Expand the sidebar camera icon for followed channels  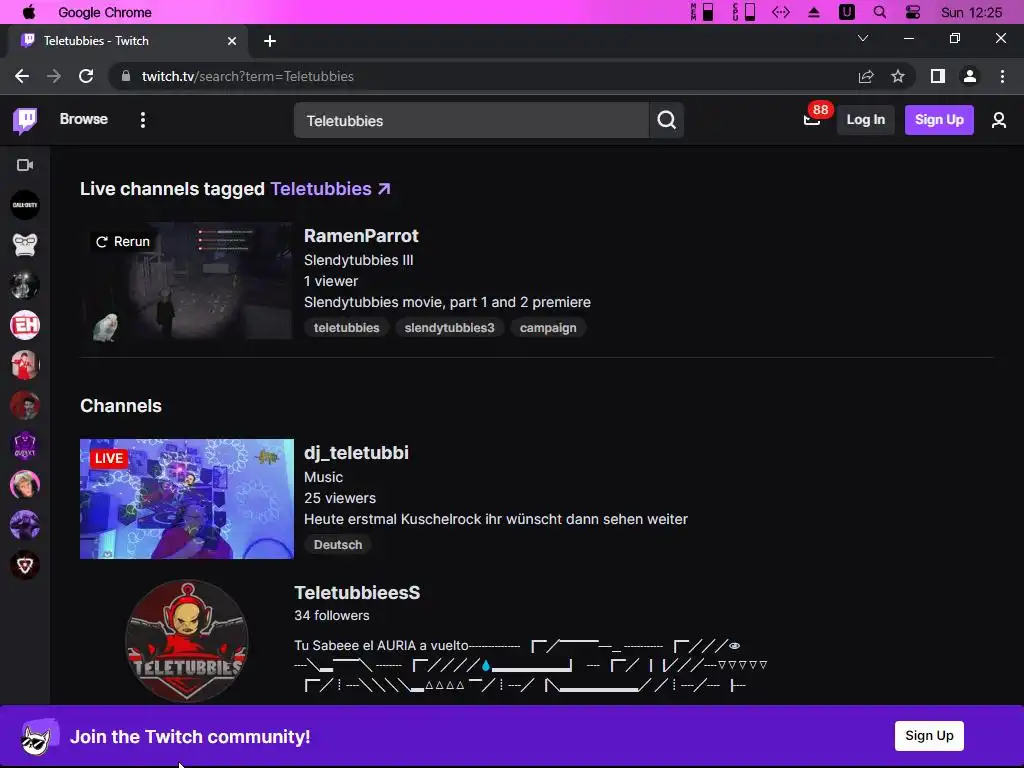25,165
